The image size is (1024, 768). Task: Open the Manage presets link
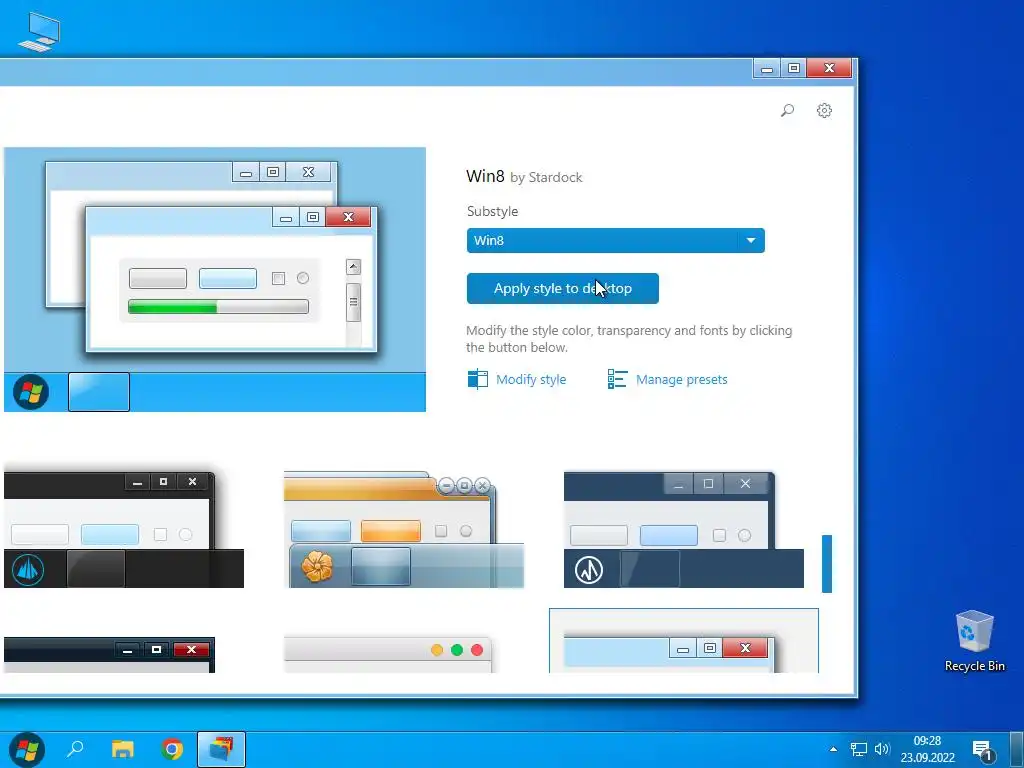pos(681,379)
